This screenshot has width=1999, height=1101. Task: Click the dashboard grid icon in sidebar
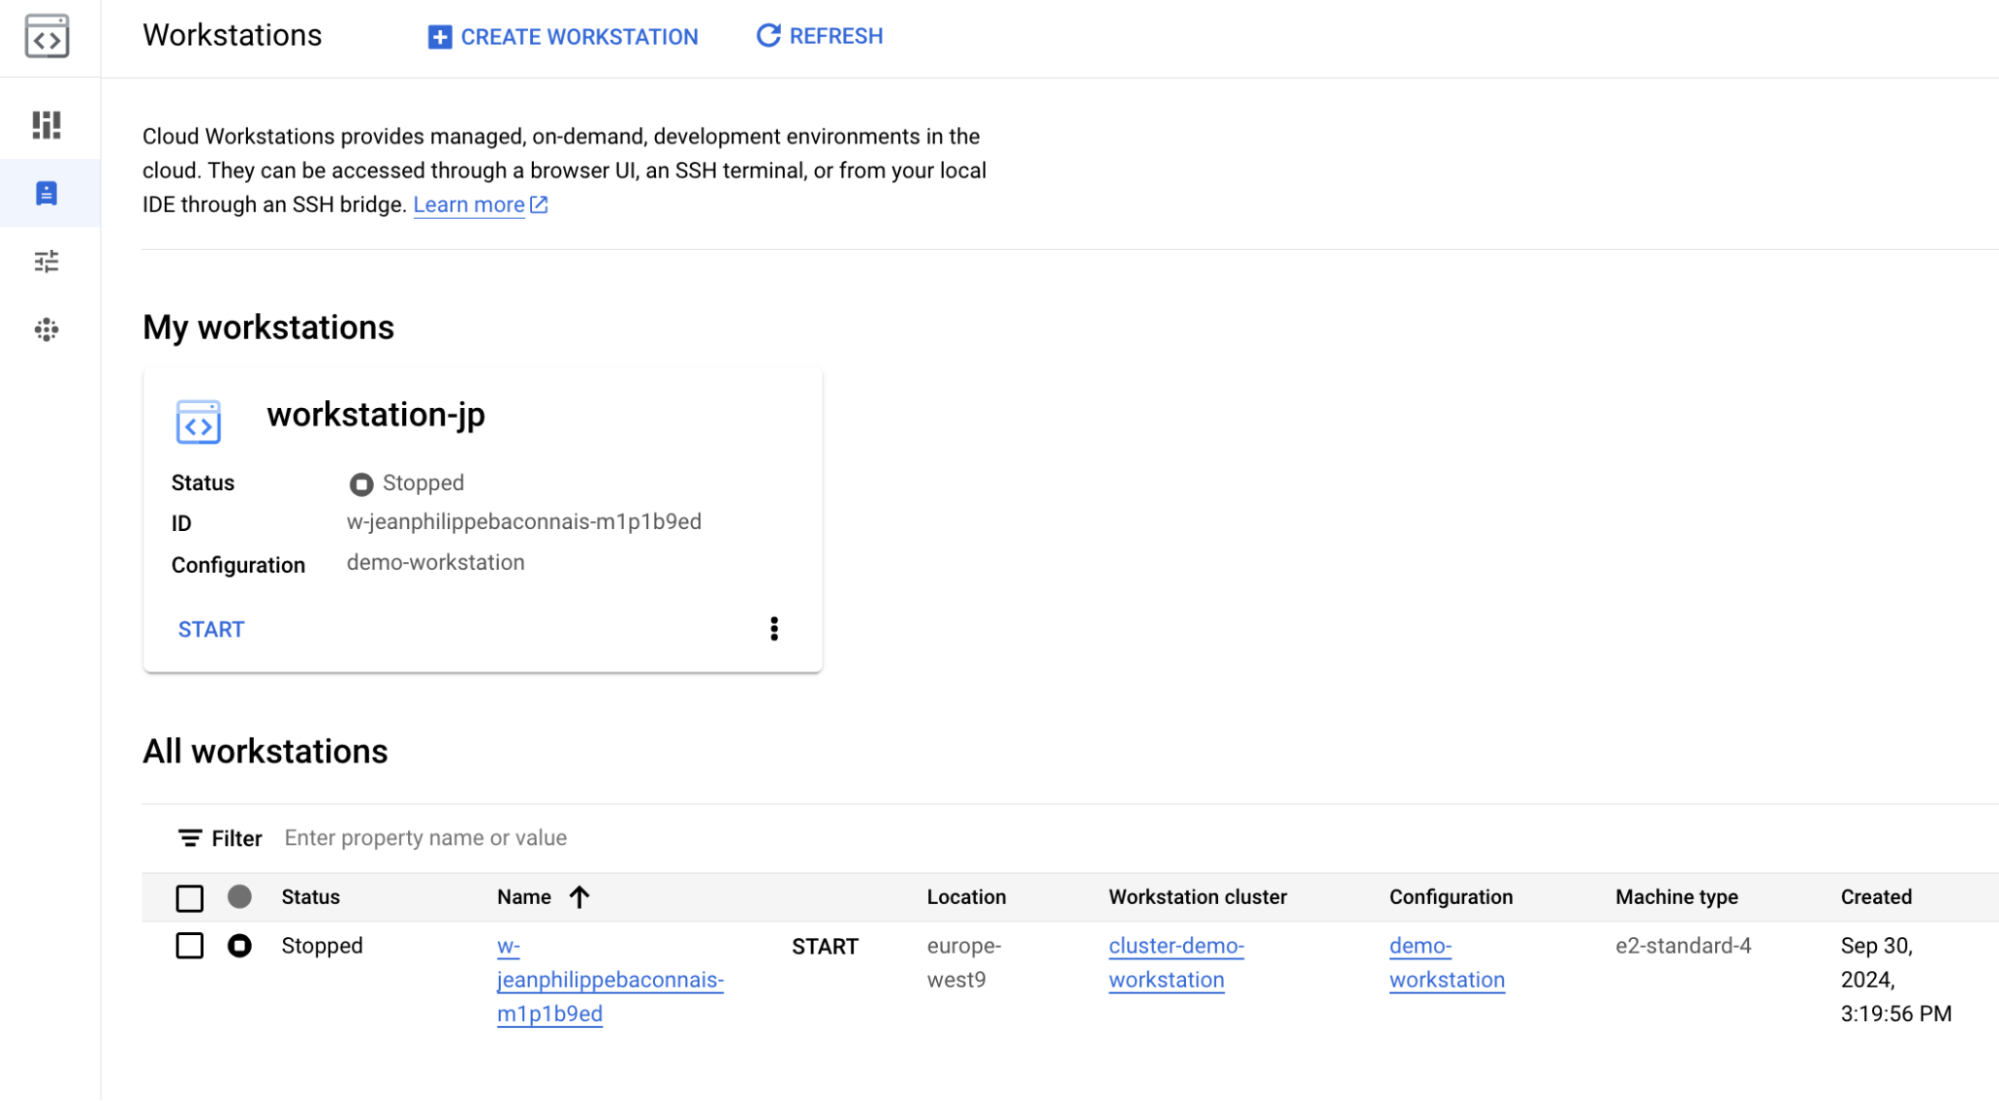coord(49,125)
